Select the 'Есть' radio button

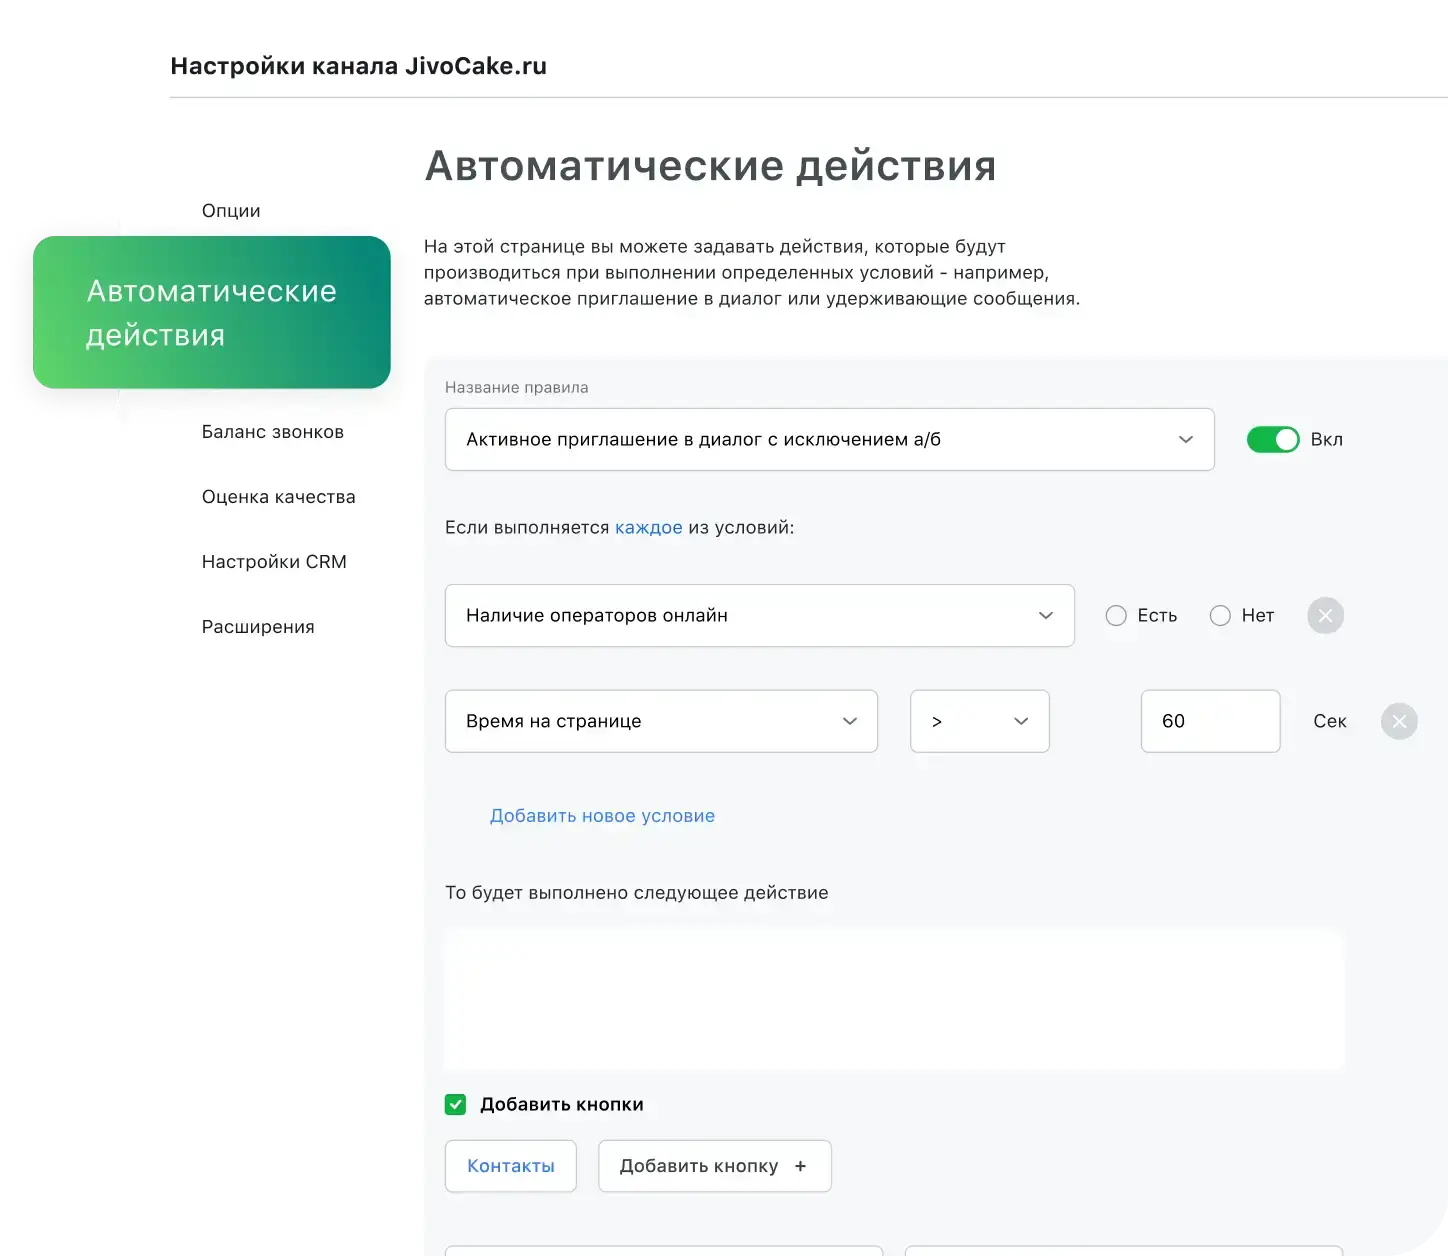pyautogui.click(x=1116, y=615)
